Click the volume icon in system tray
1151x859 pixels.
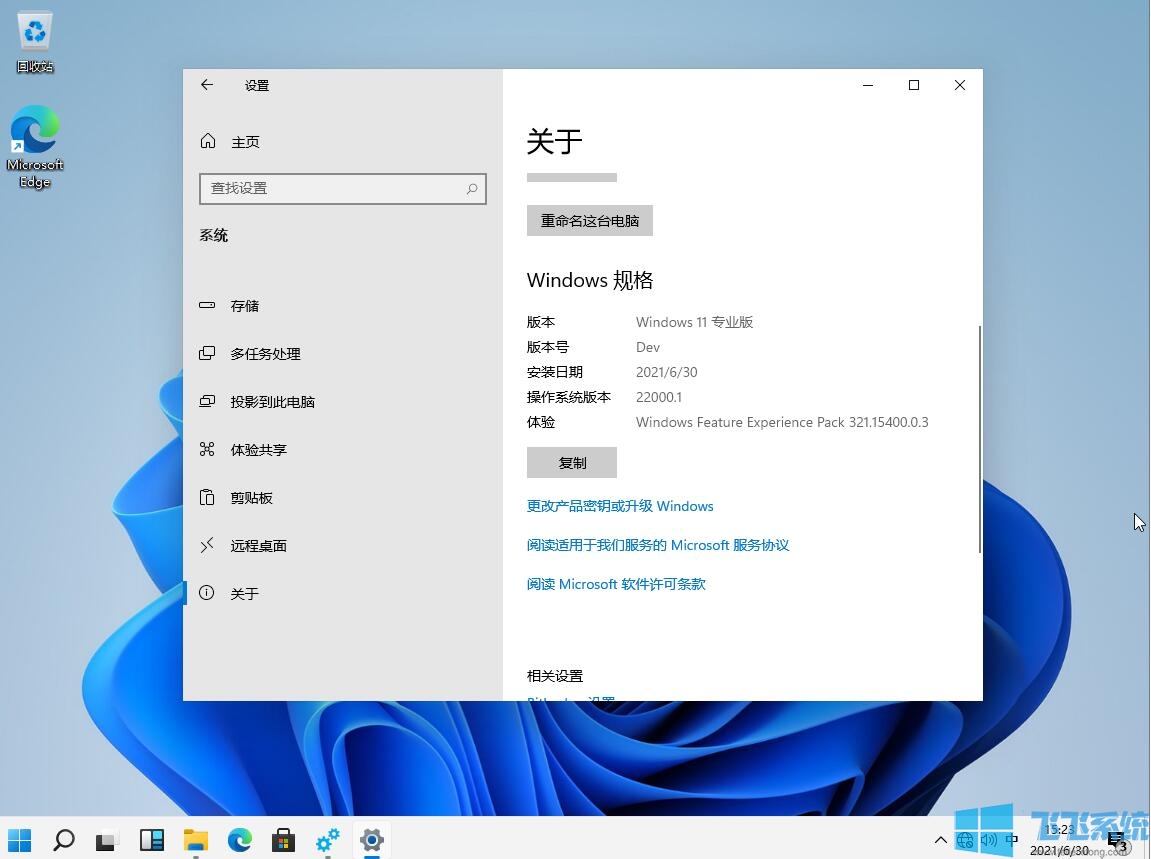[989, 840]
